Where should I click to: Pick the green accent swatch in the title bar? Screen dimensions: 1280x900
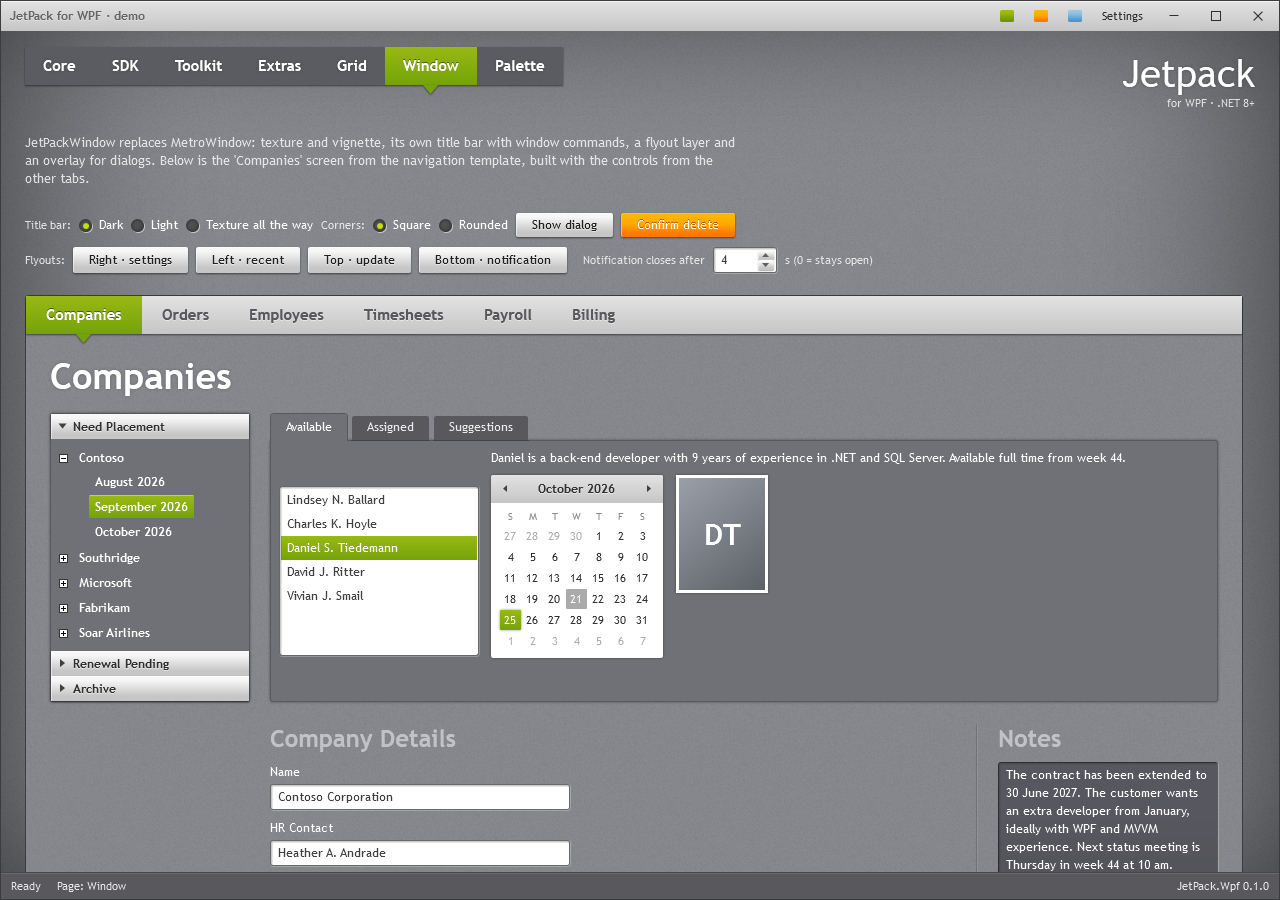pyautogui.click(x=1007, y=16)
